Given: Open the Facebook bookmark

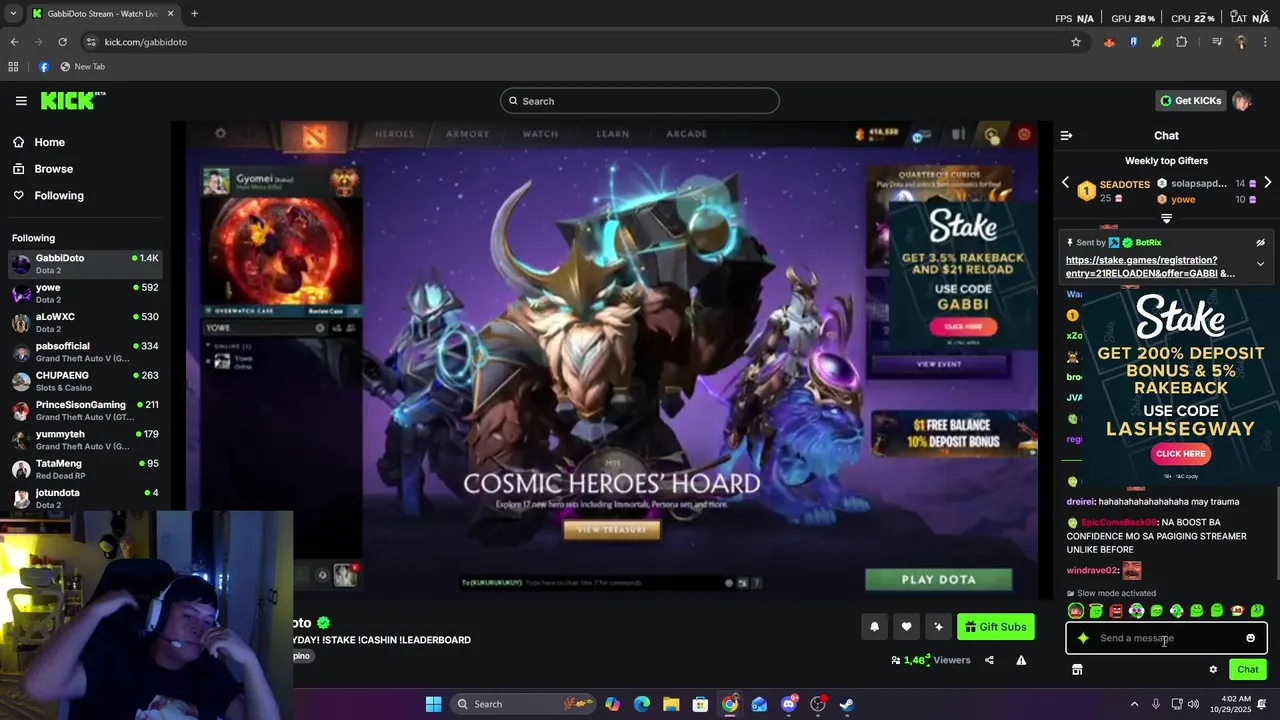Looking at the screenshot, I should (x=43, y=67).
